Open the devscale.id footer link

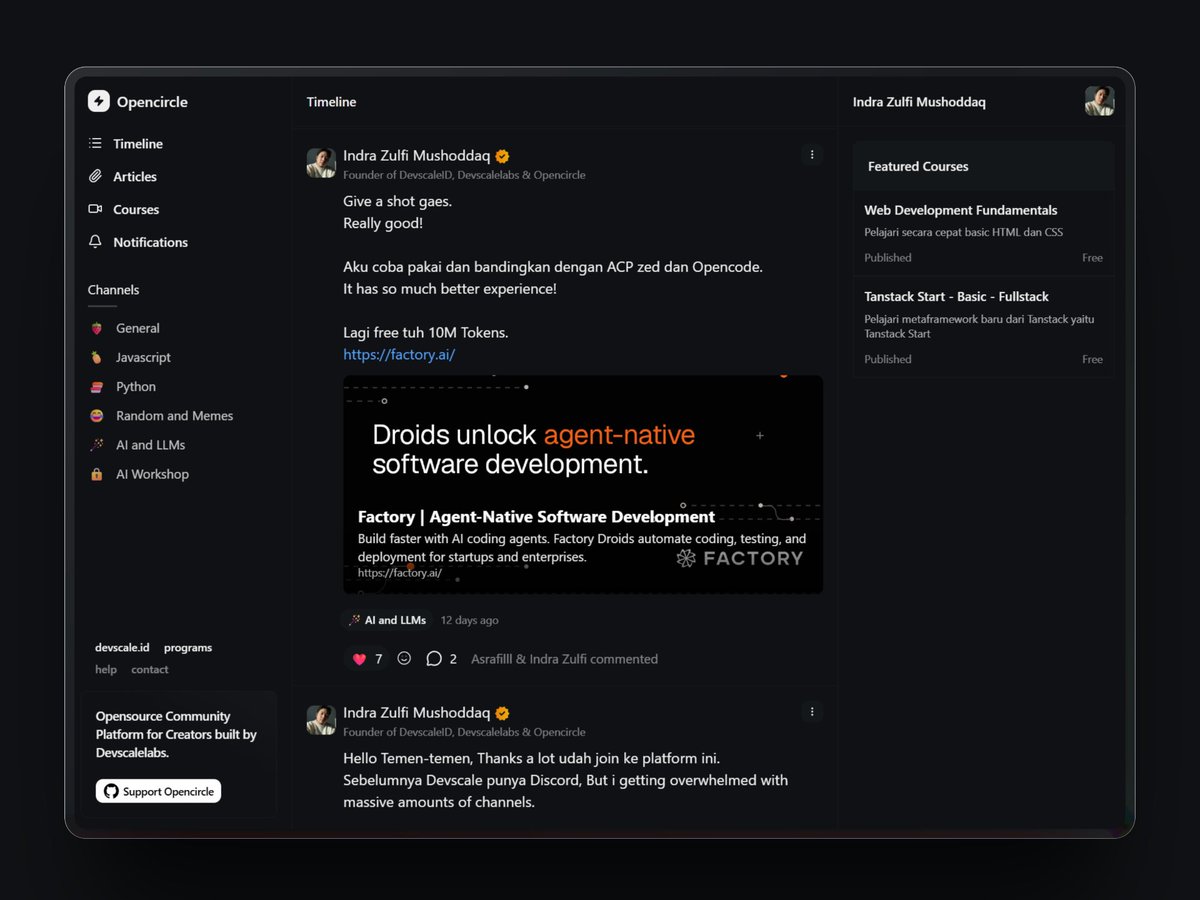[x=122, y=648]
